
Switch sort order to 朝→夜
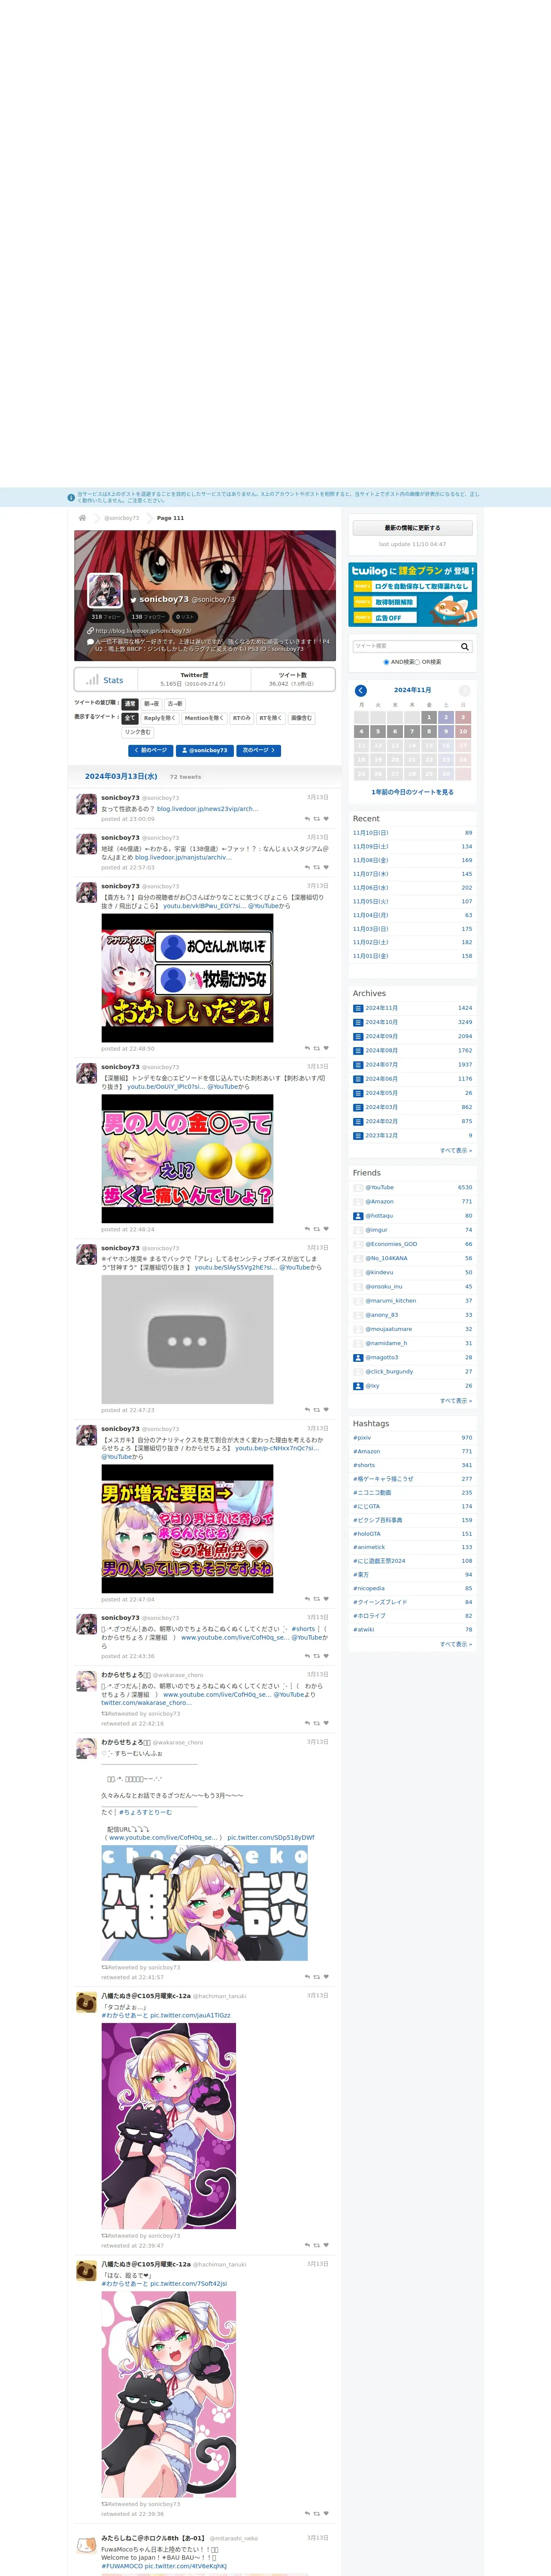[151, 704]
